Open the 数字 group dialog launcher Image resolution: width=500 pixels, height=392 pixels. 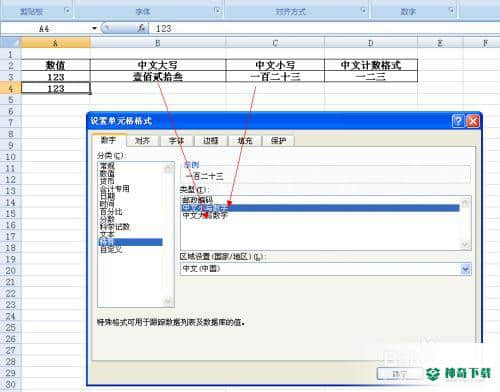pos(451,11)
